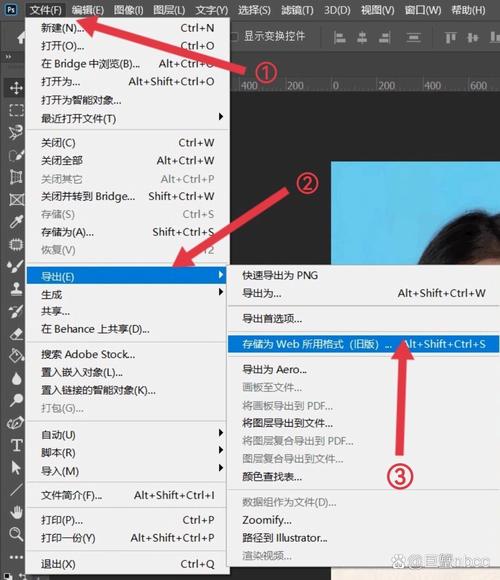Expand the toolbar double-arrow toggle

(x=8, y=57)
